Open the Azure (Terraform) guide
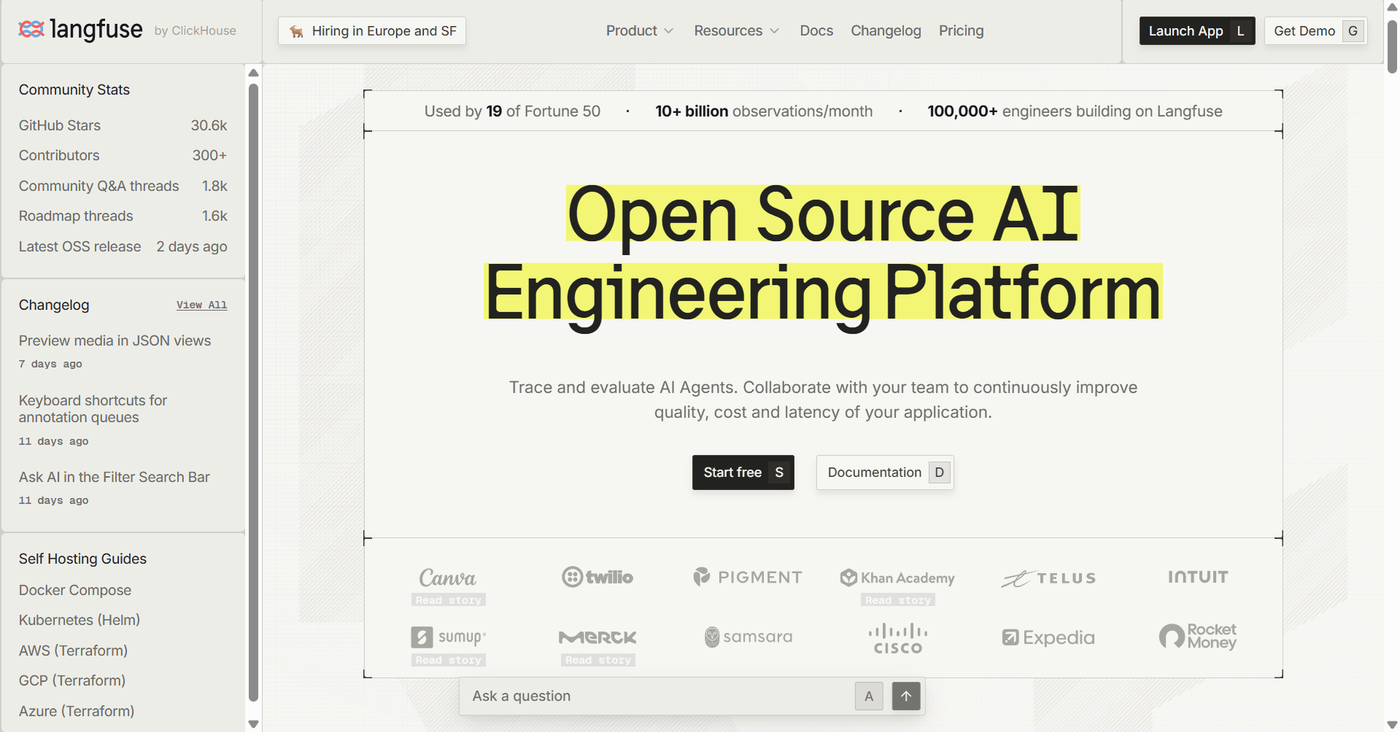 click(76, 711)
